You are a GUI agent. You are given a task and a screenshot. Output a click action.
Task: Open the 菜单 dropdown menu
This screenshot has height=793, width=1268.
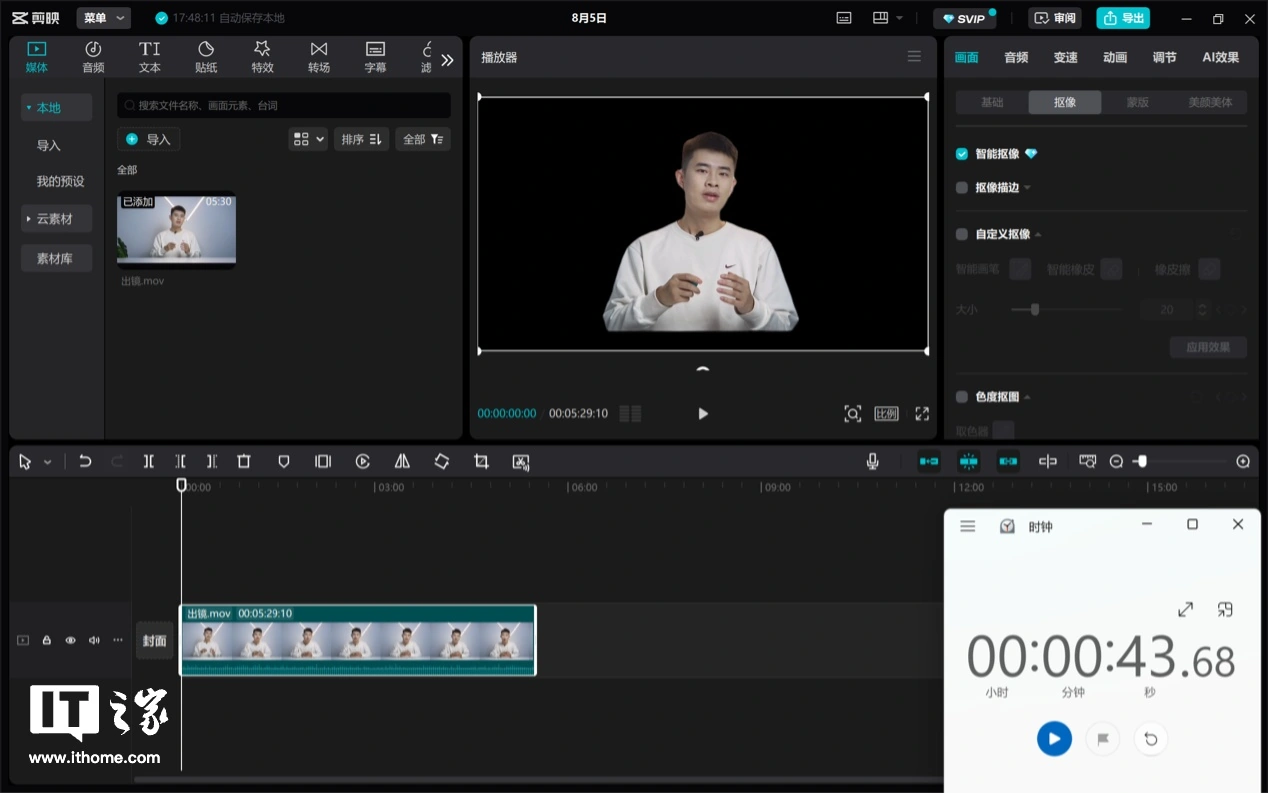pyautogui.click(x=103, y=18)
